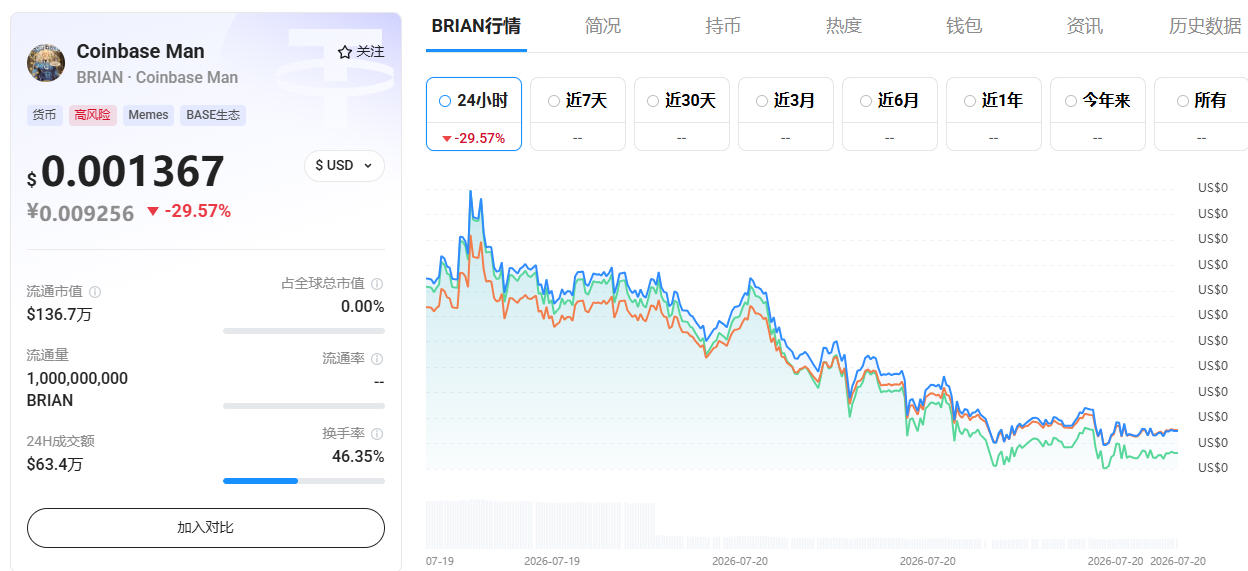The width and height of the screenshot is (1248, 571).
Task: Click the star icon next to 关注
Action: (x=344, y=52)
